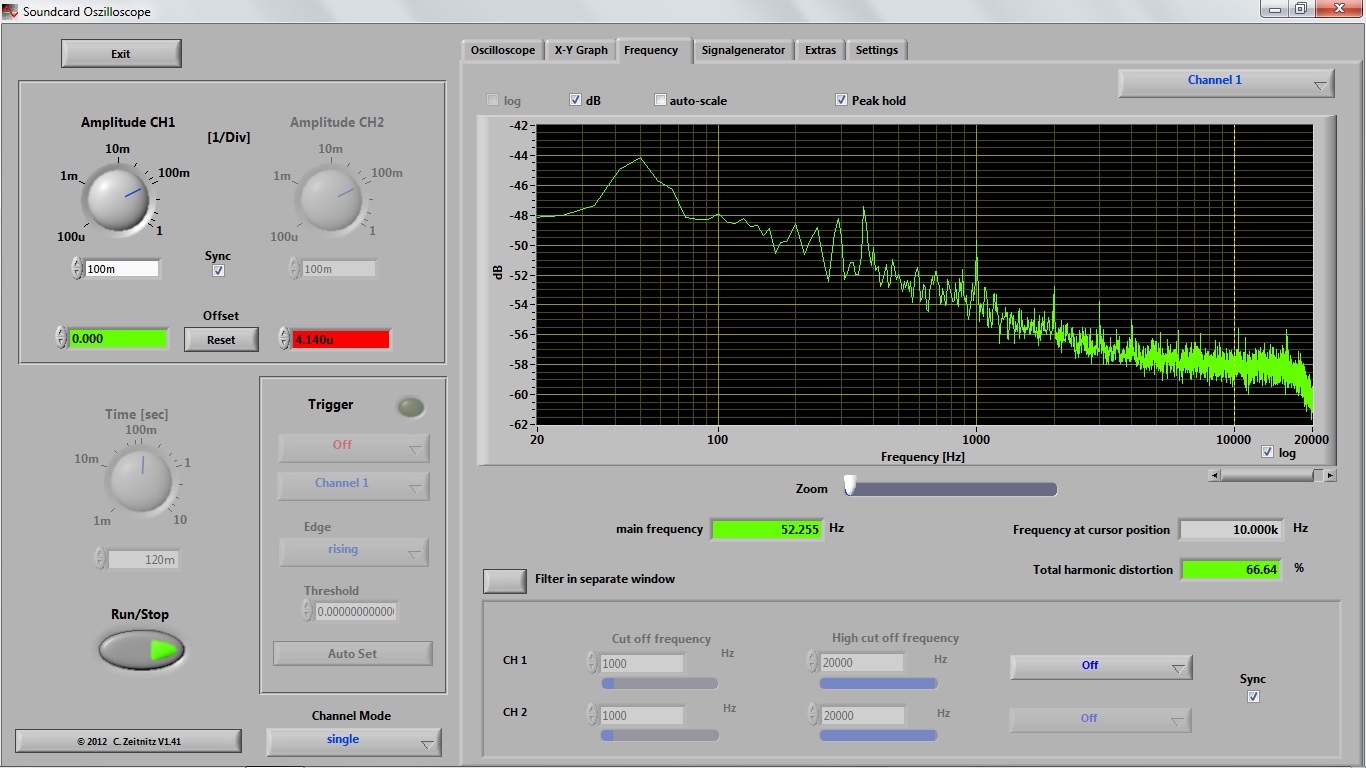The image size is (1366, 768).
Task: Click the CH1 offset stepper arrows
Action: 61,338
